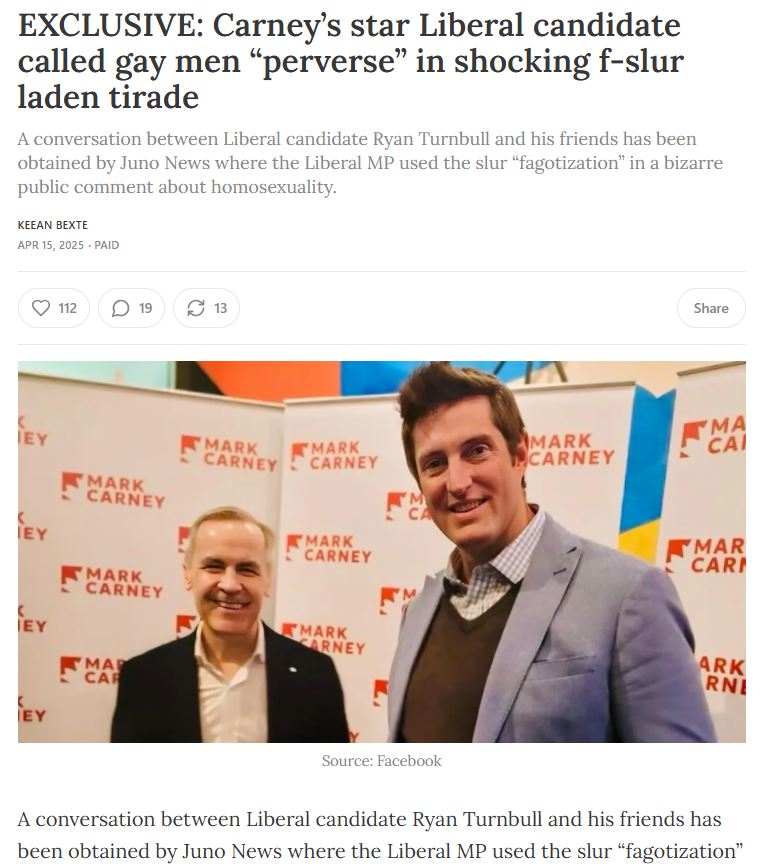
Task: Click the PAID label beside the date
Action: pos(106,245)
